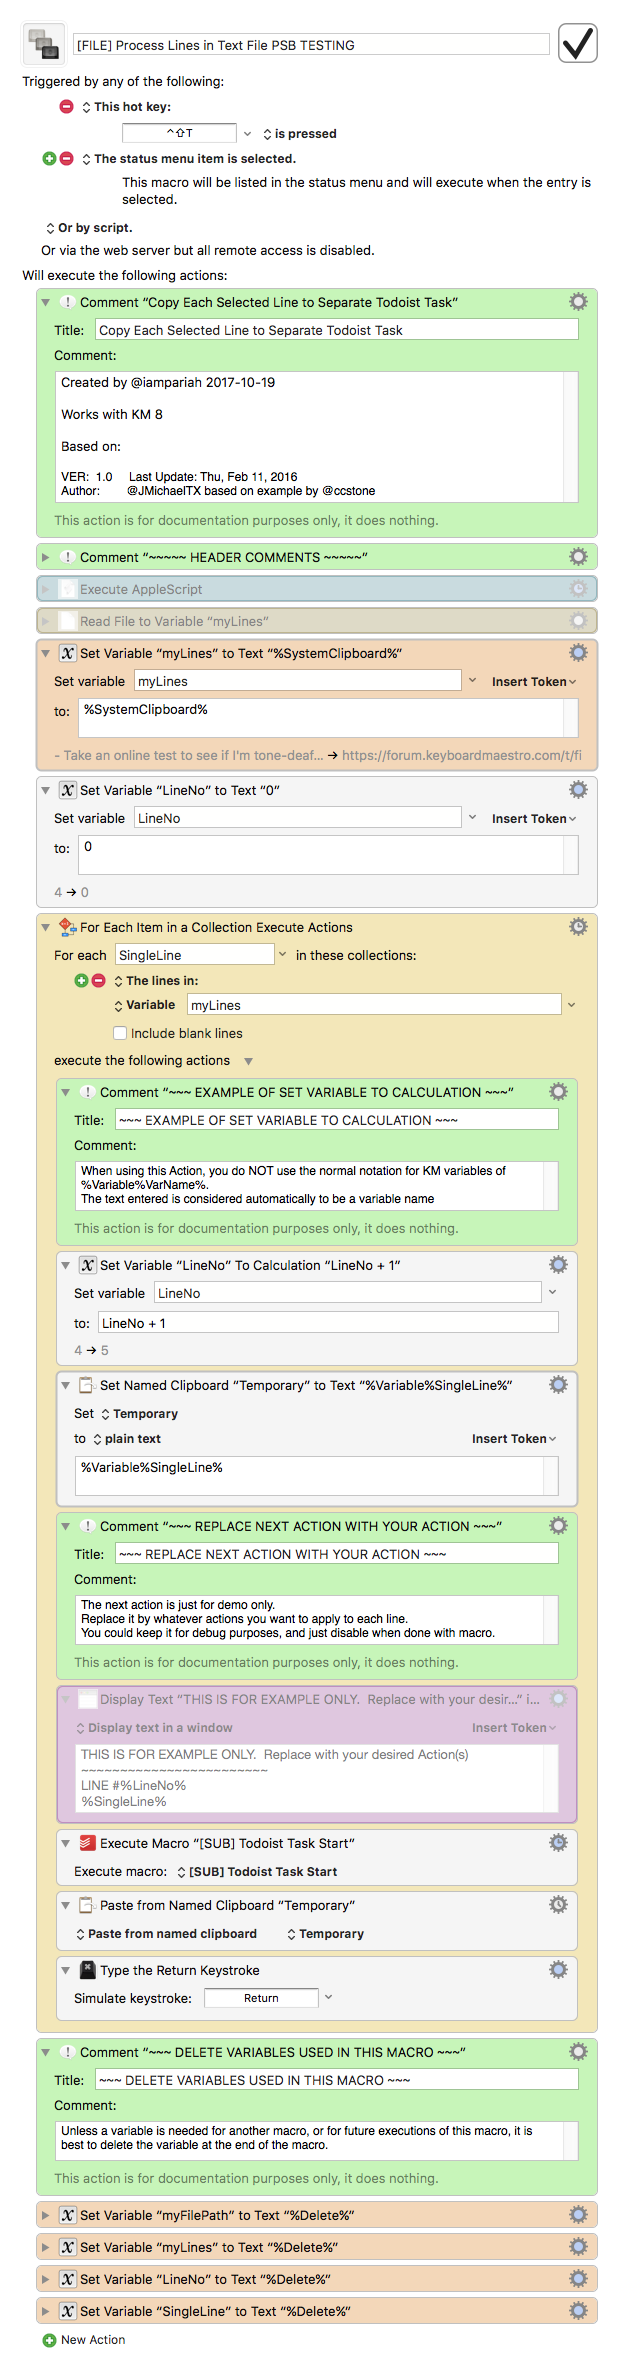Expand the 'HEADER COMMENTS' comment action
619x2368 pixels.
click(x=45, y=557)
